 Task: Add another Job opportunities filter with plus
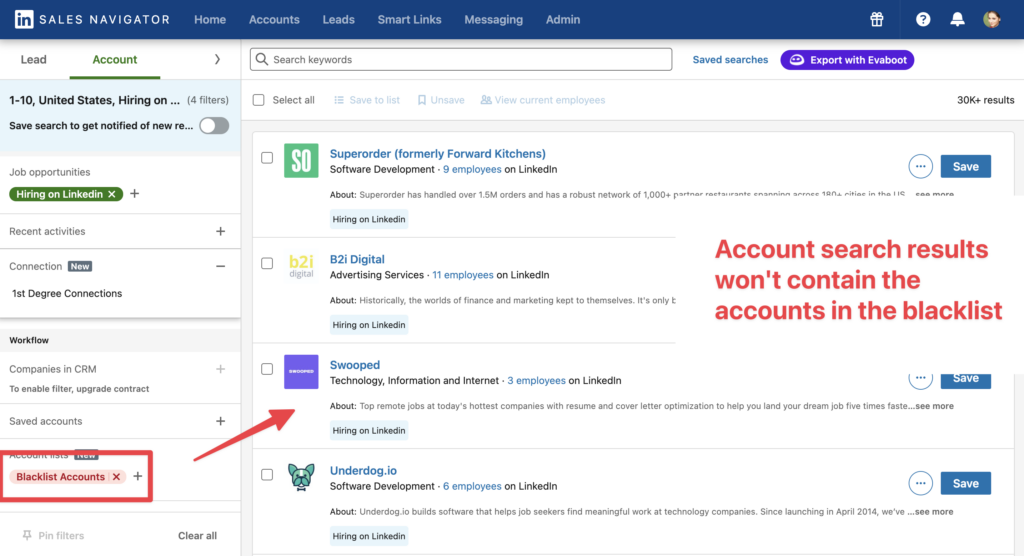point(135,193)
